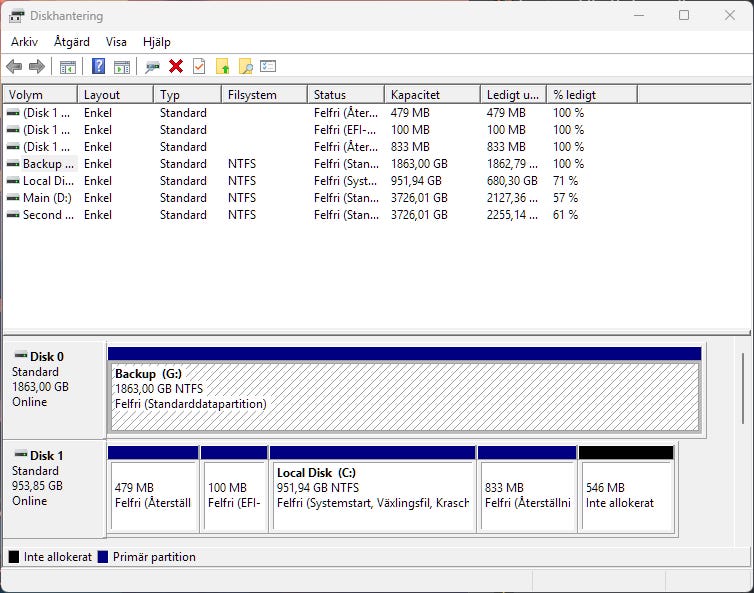The image size is (754, 593).
Task: Toggle the console tree pane icon
Action: 68,67
